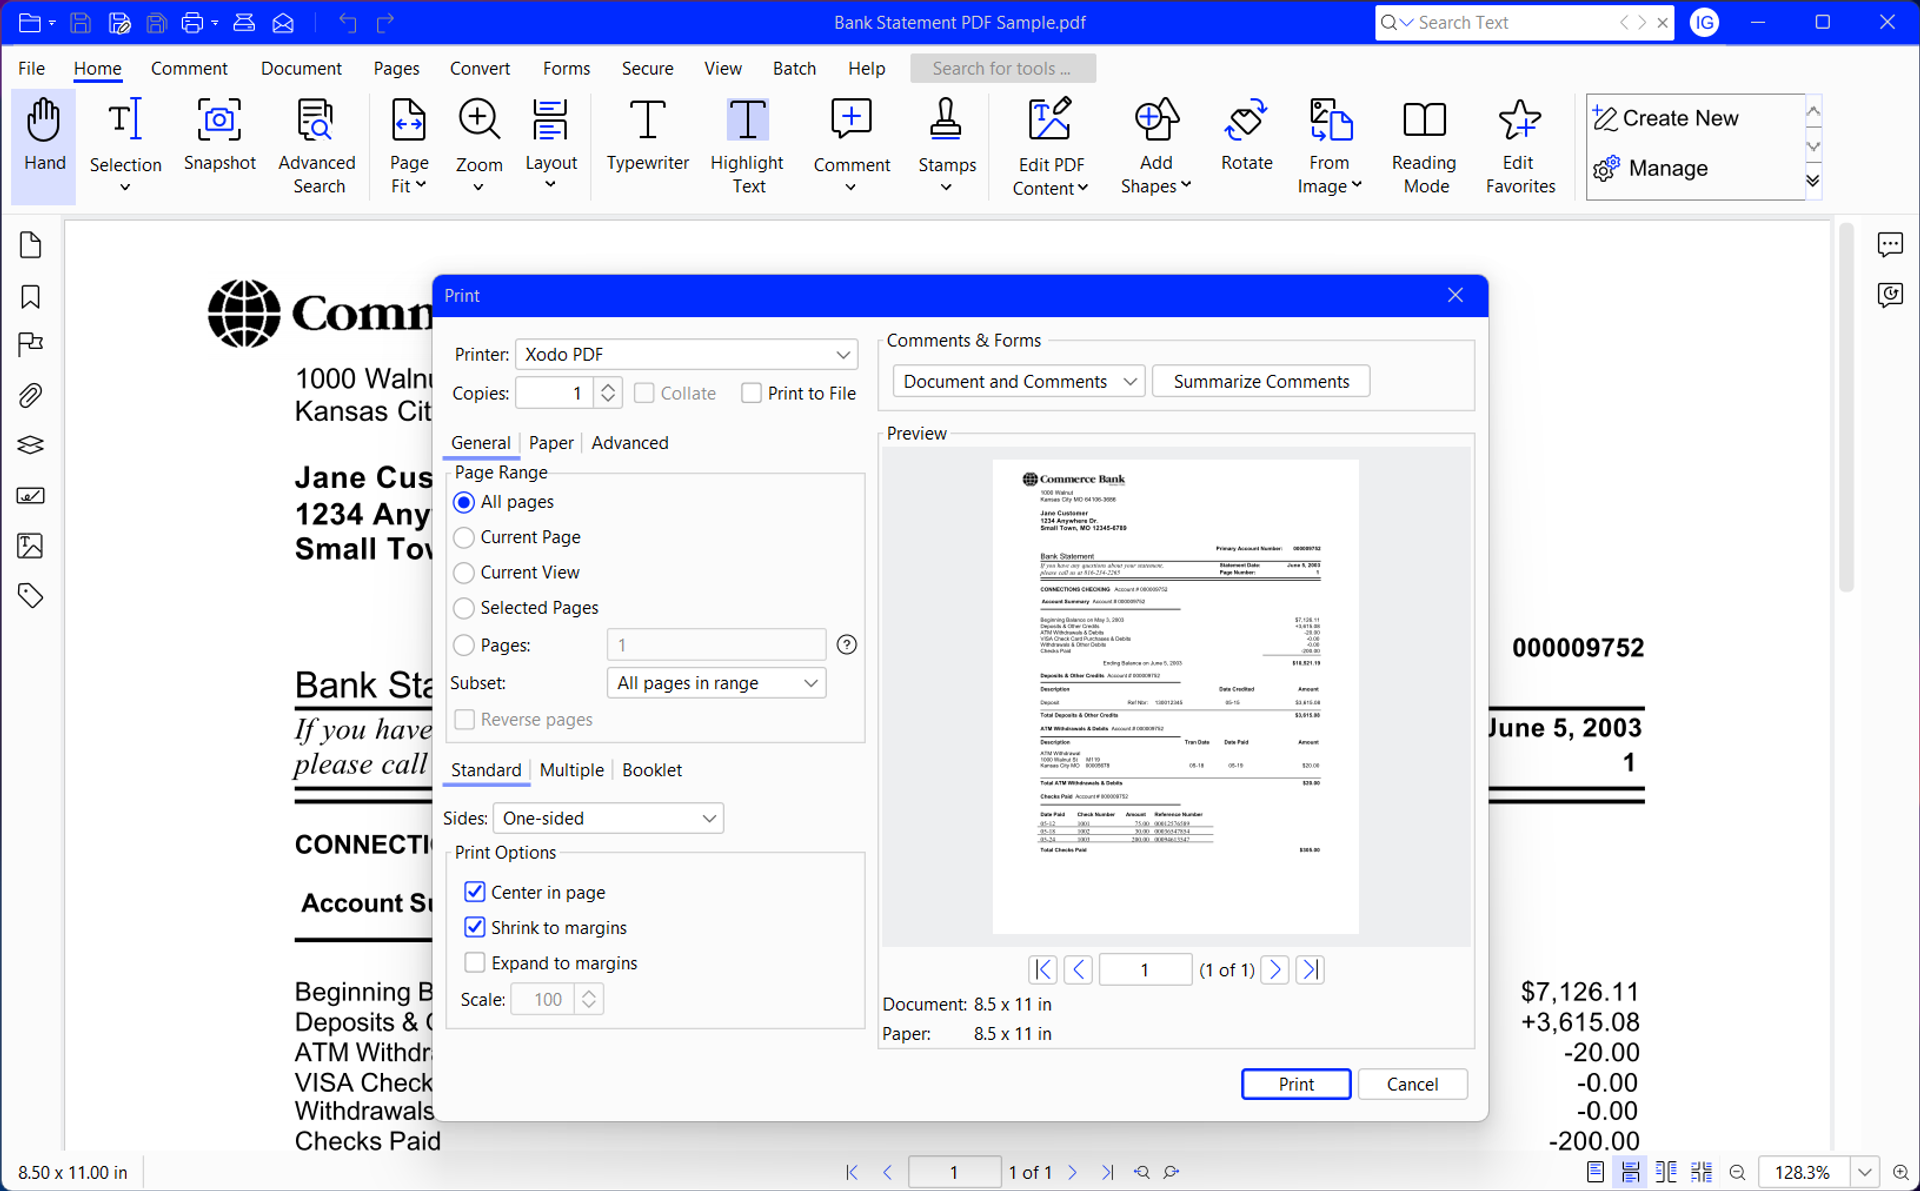Uncheck Shrink to margins
This screenshot has width=1920, height=1191.
coord(475,927)
